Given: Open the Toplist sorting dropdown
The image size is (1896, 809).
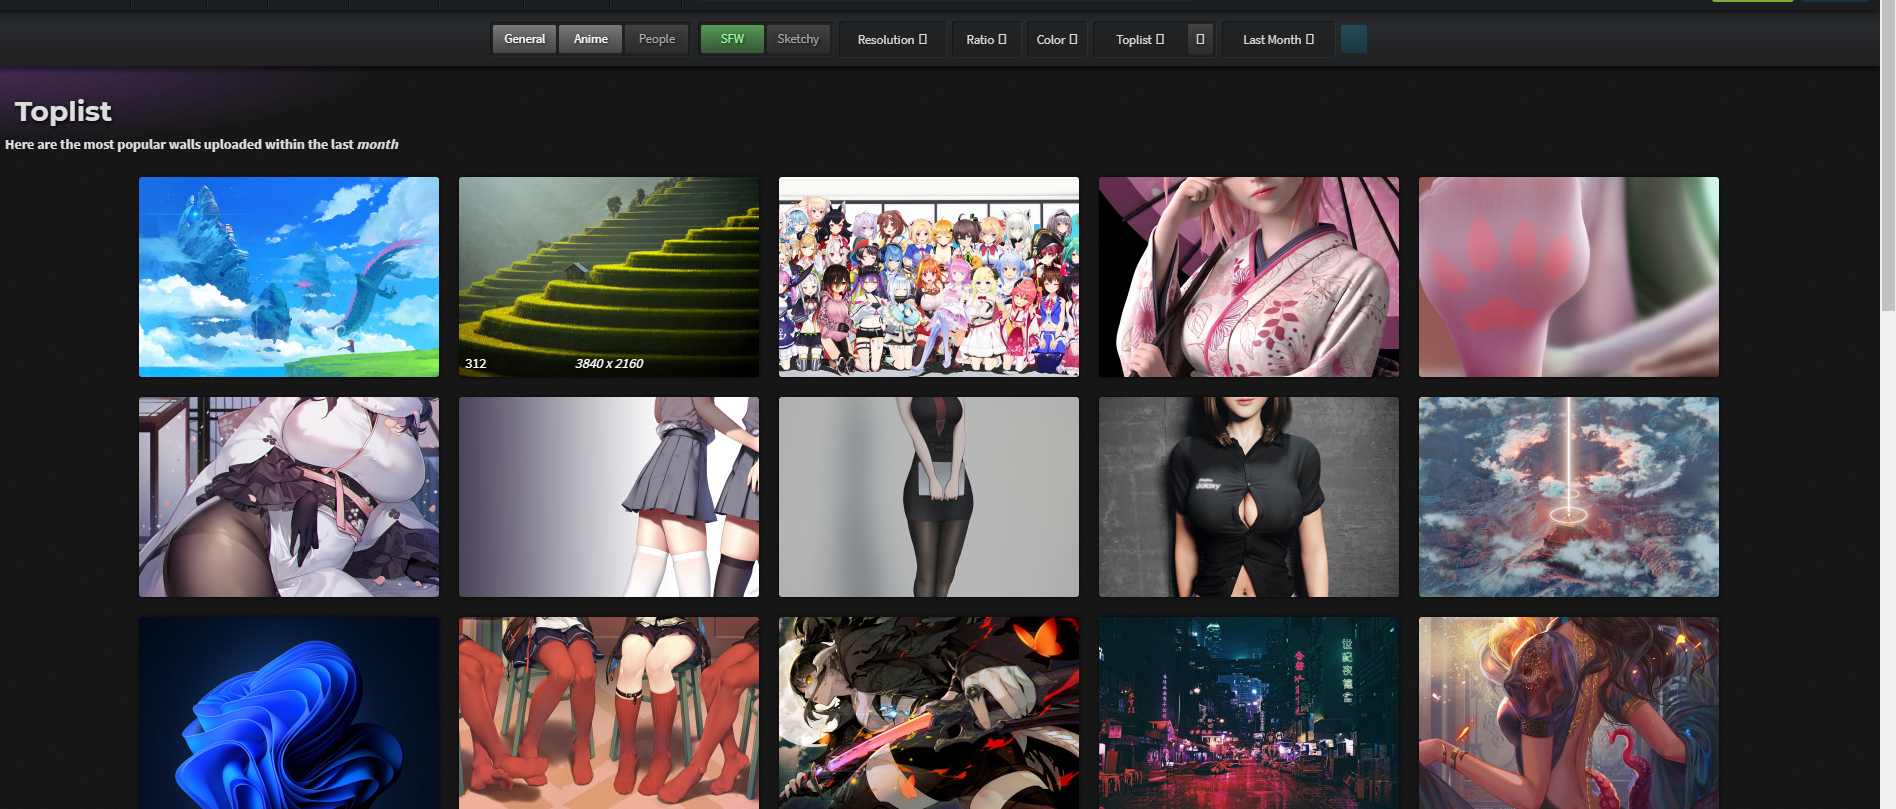Looking at the screenshot, I should [x=1140, y=40].
